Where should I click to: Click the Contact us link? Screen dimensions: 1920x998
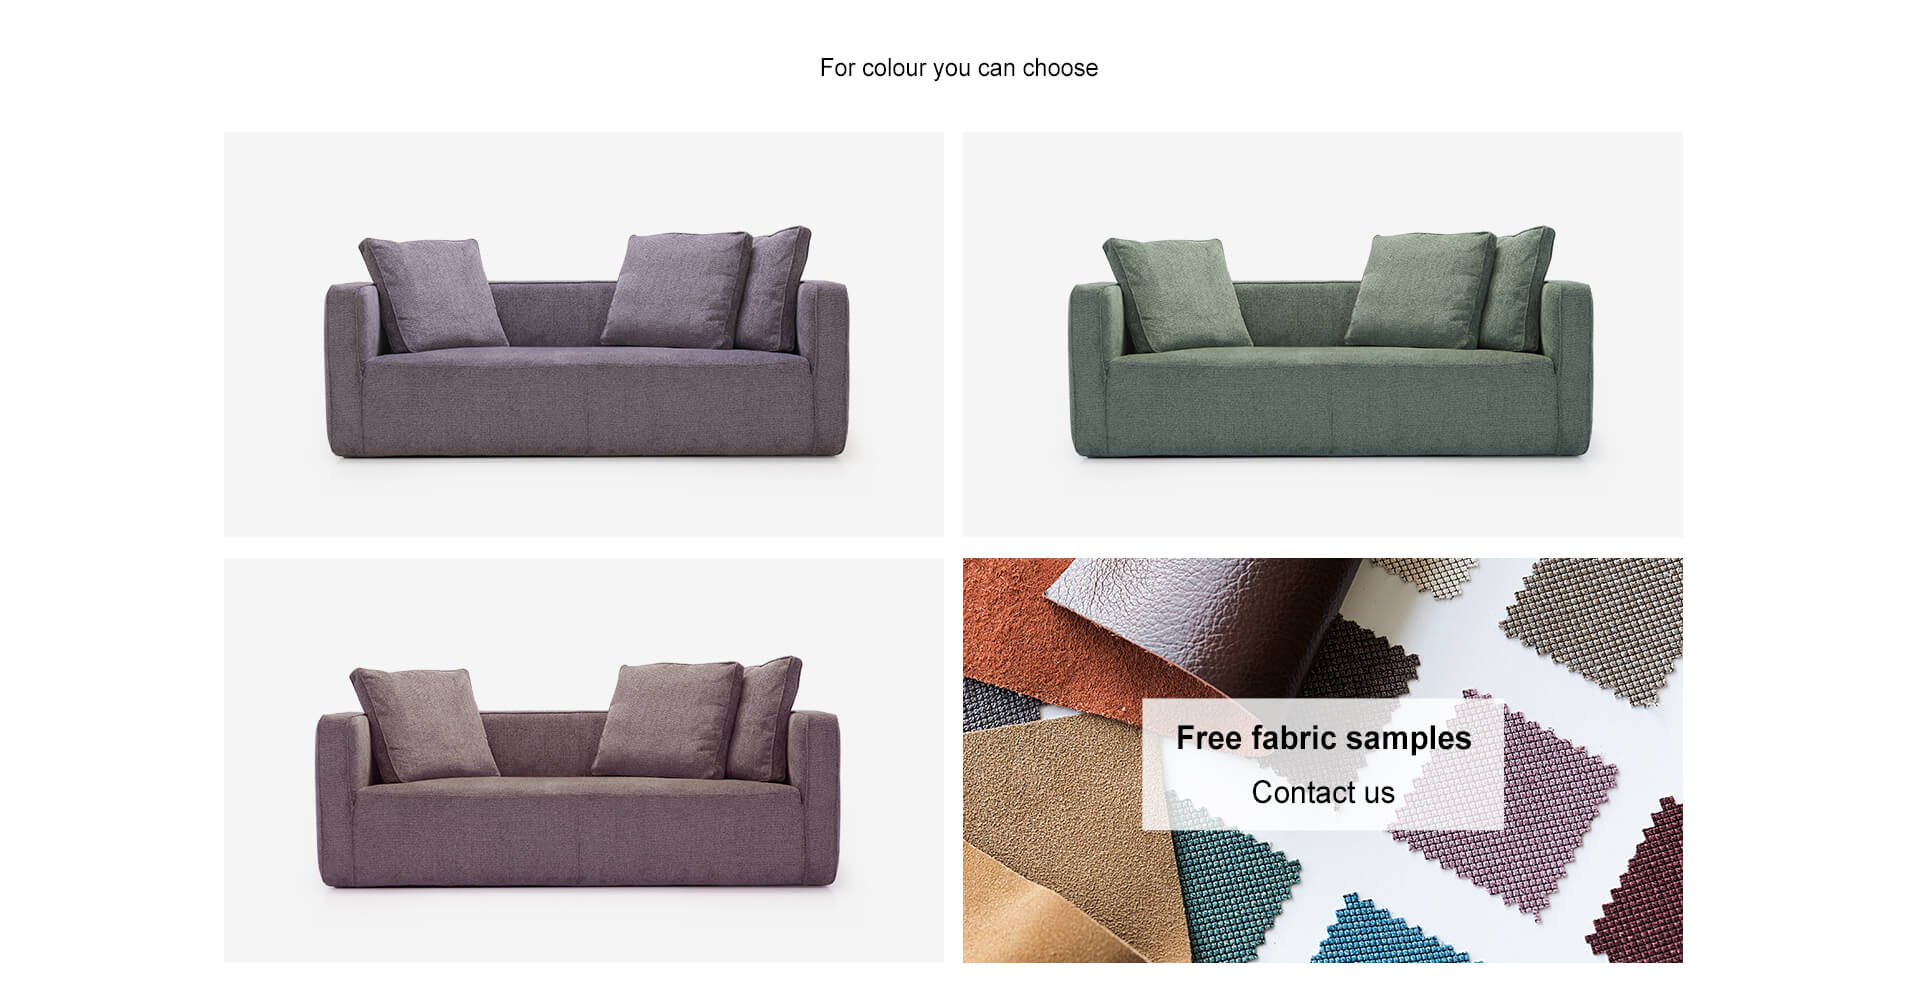pyautogui.click(x=1322, y=792)
